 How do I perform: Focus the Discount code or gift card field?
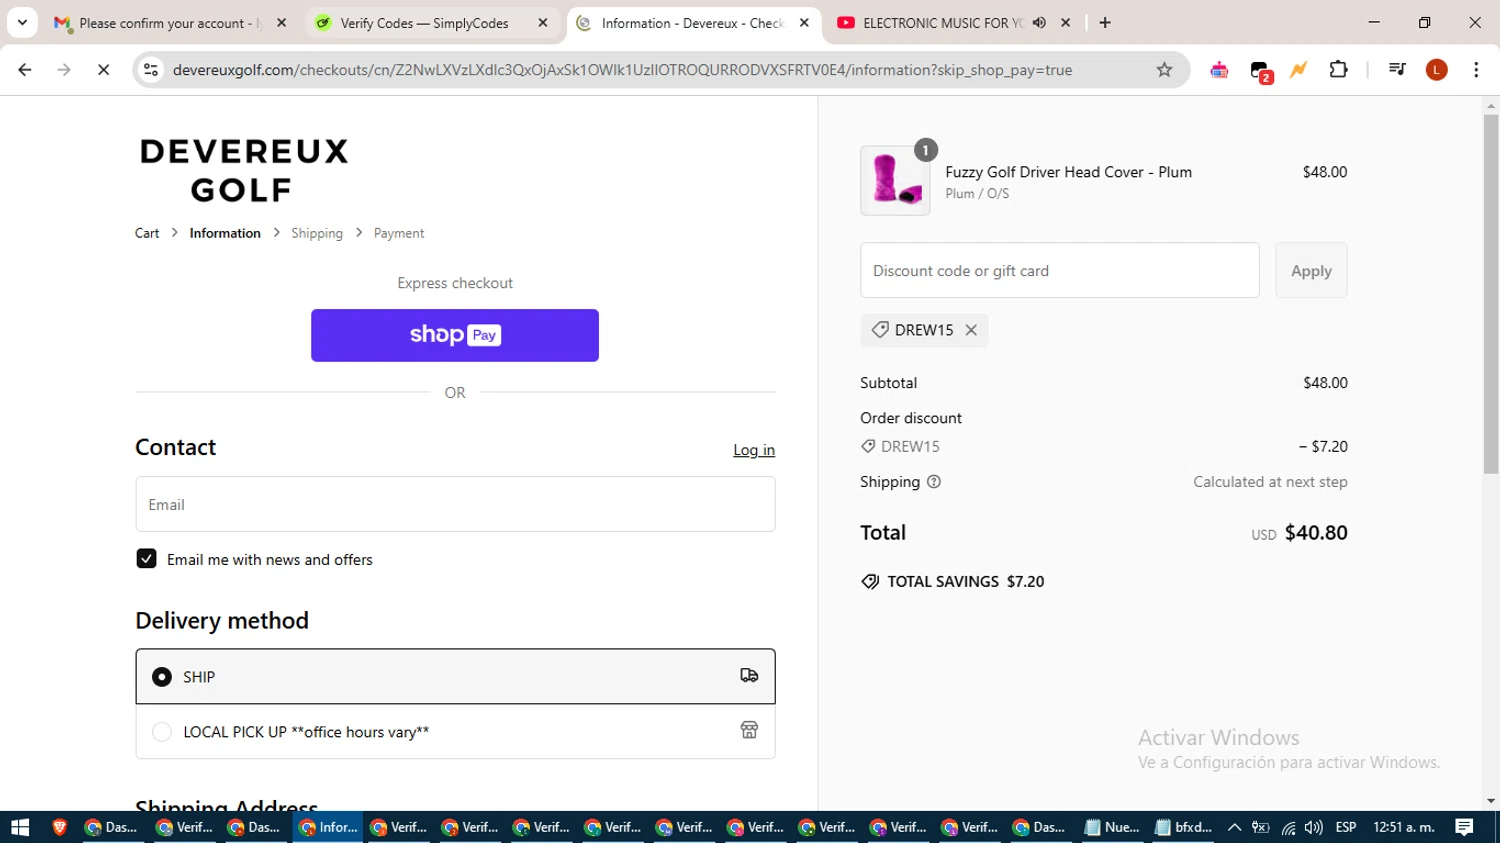coord(1059,270)
